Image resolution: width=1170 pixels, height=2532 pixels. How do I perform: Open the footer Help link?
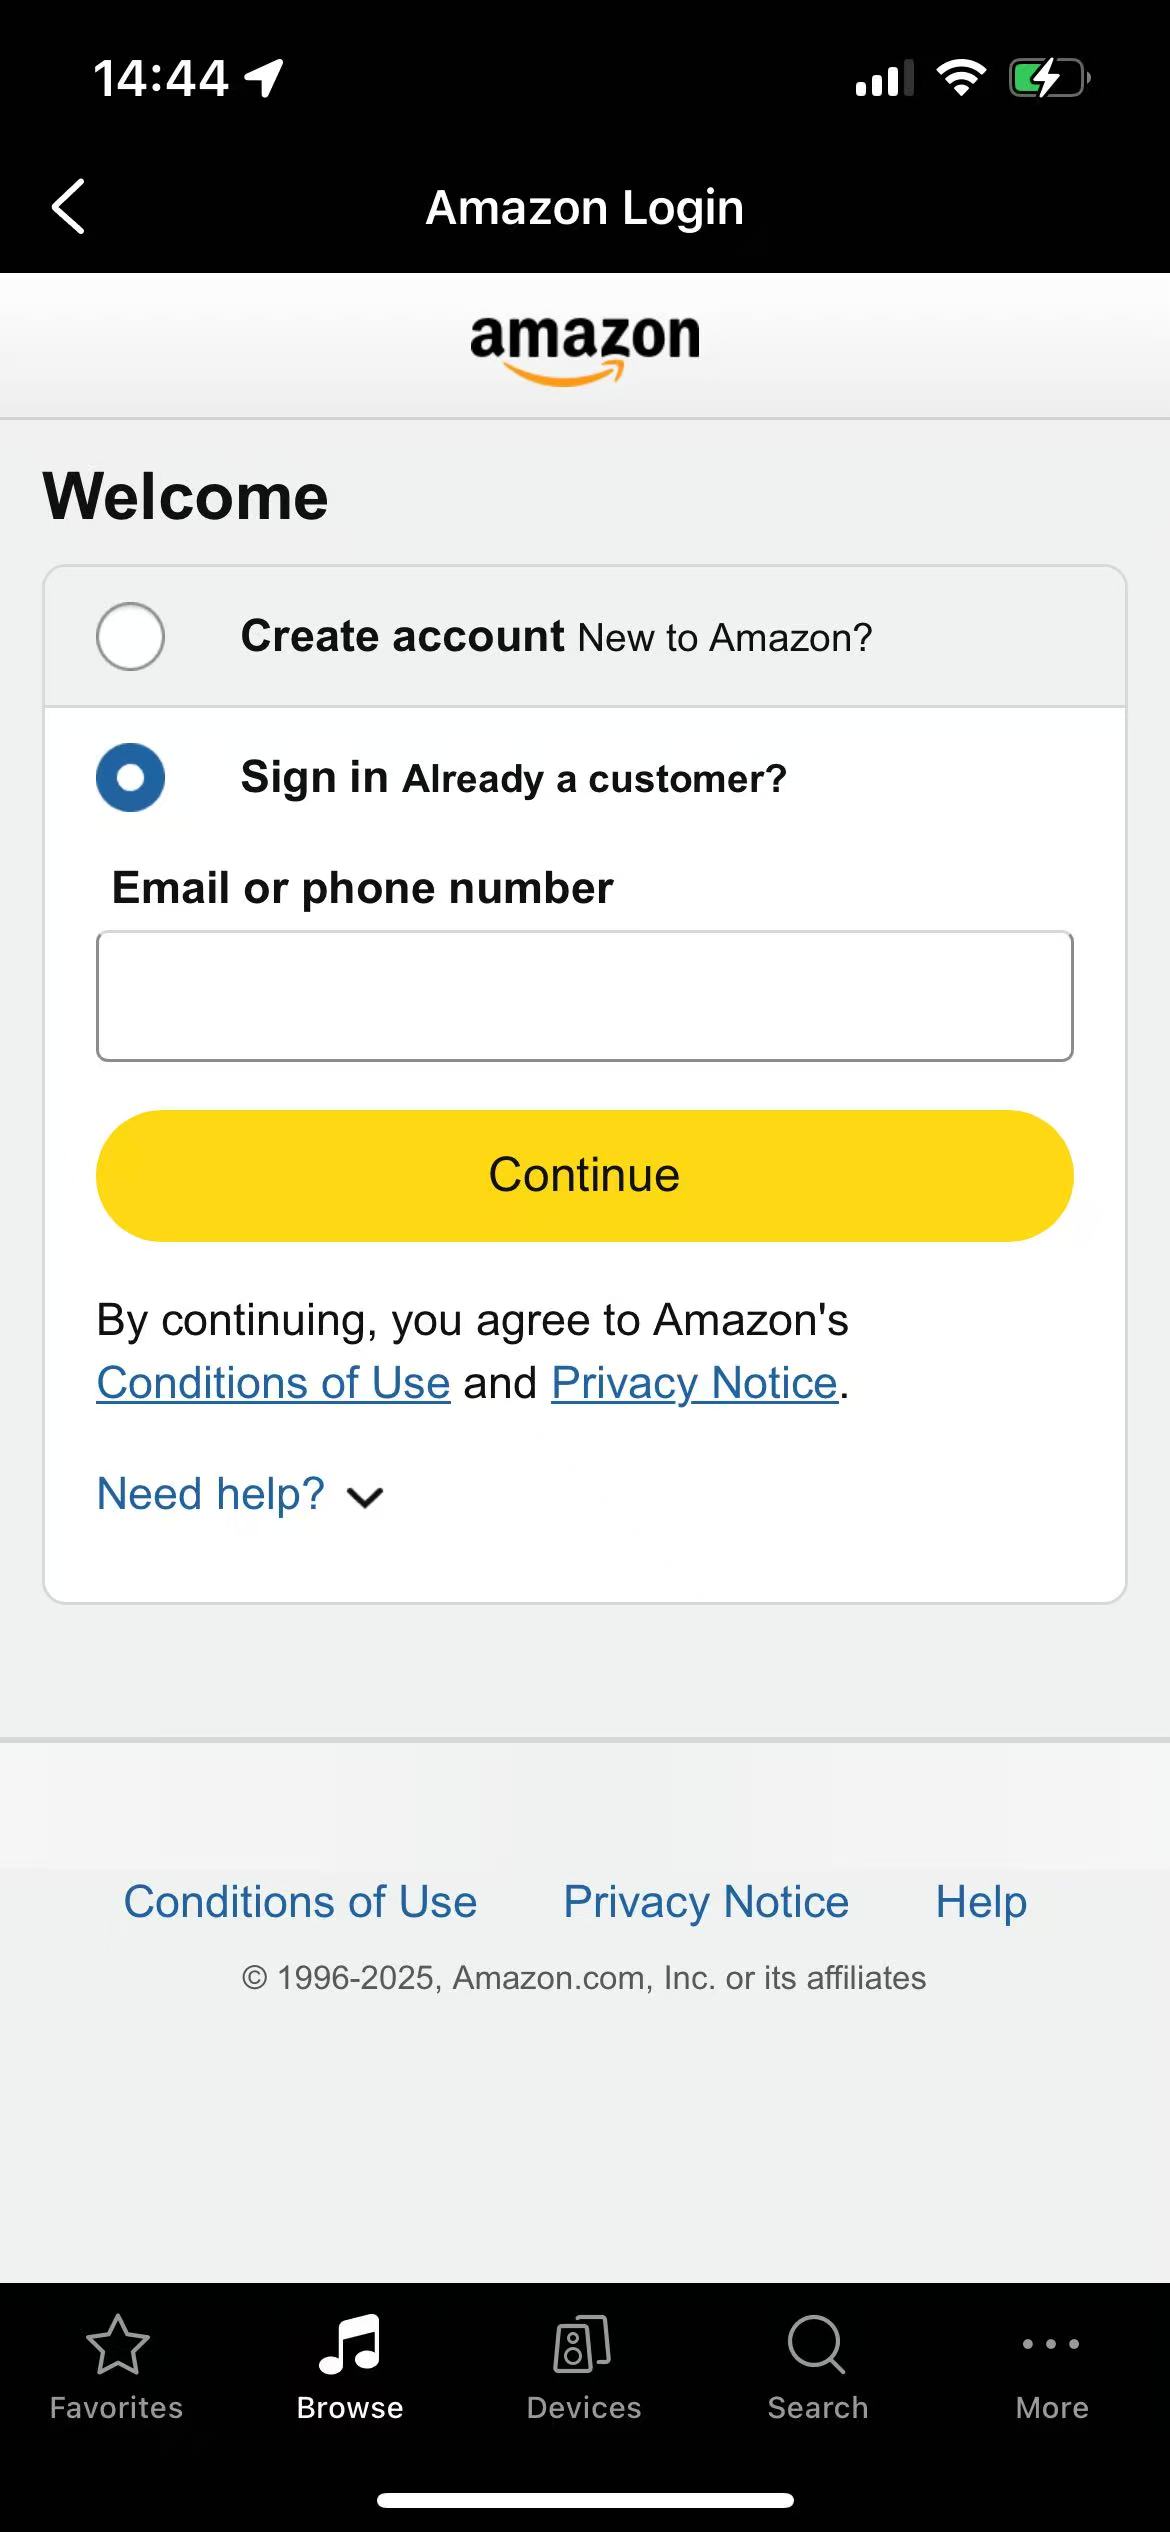[x=981, y=1902]
